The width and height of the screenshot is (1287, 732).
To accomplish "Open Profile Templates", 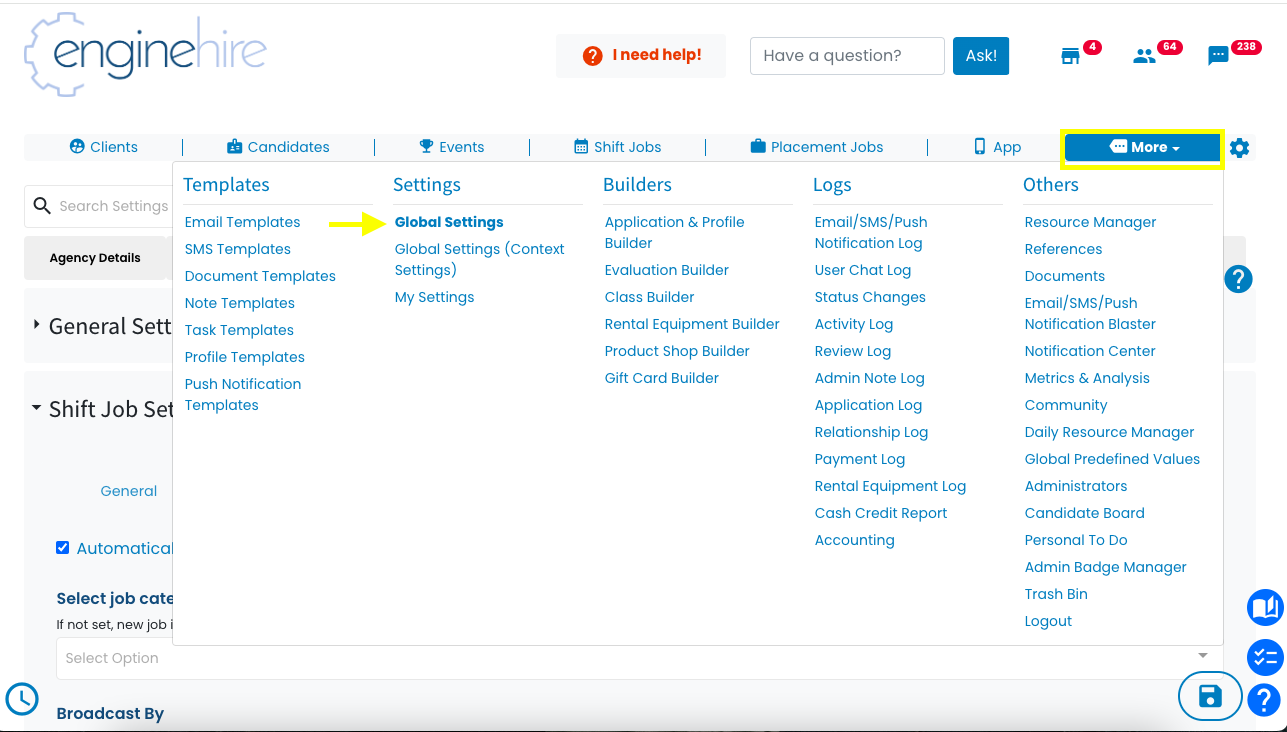I will click(245, 357).
